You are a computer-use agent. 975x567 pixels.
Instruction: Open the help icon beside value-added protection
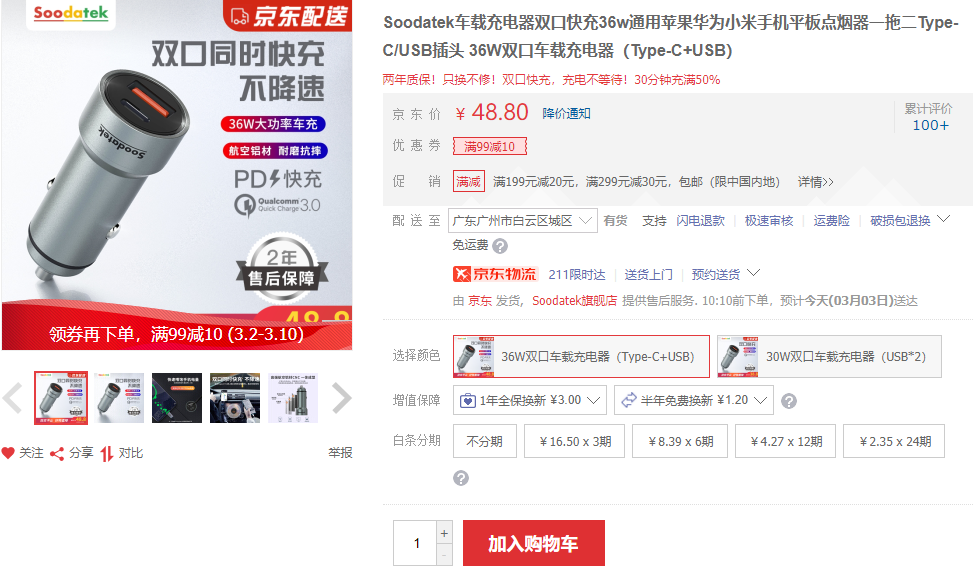tap(788, 401)
